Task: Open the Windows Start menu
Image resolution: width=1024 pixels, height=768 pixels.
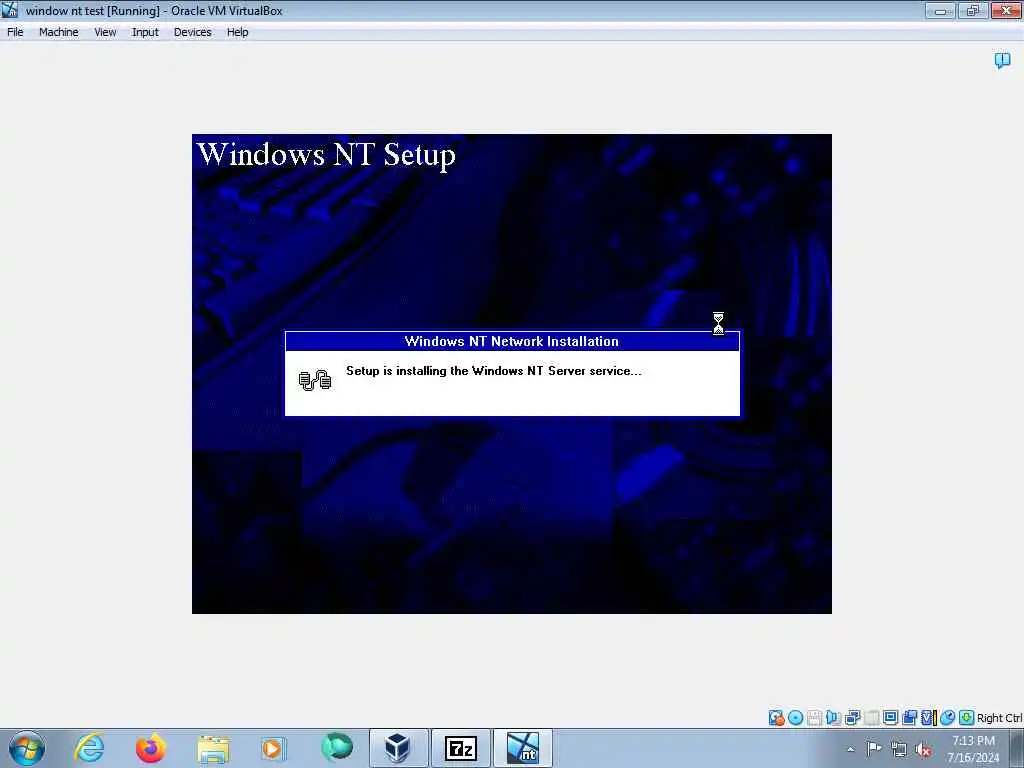Action: pyautogui.click(x=27, y=748)
